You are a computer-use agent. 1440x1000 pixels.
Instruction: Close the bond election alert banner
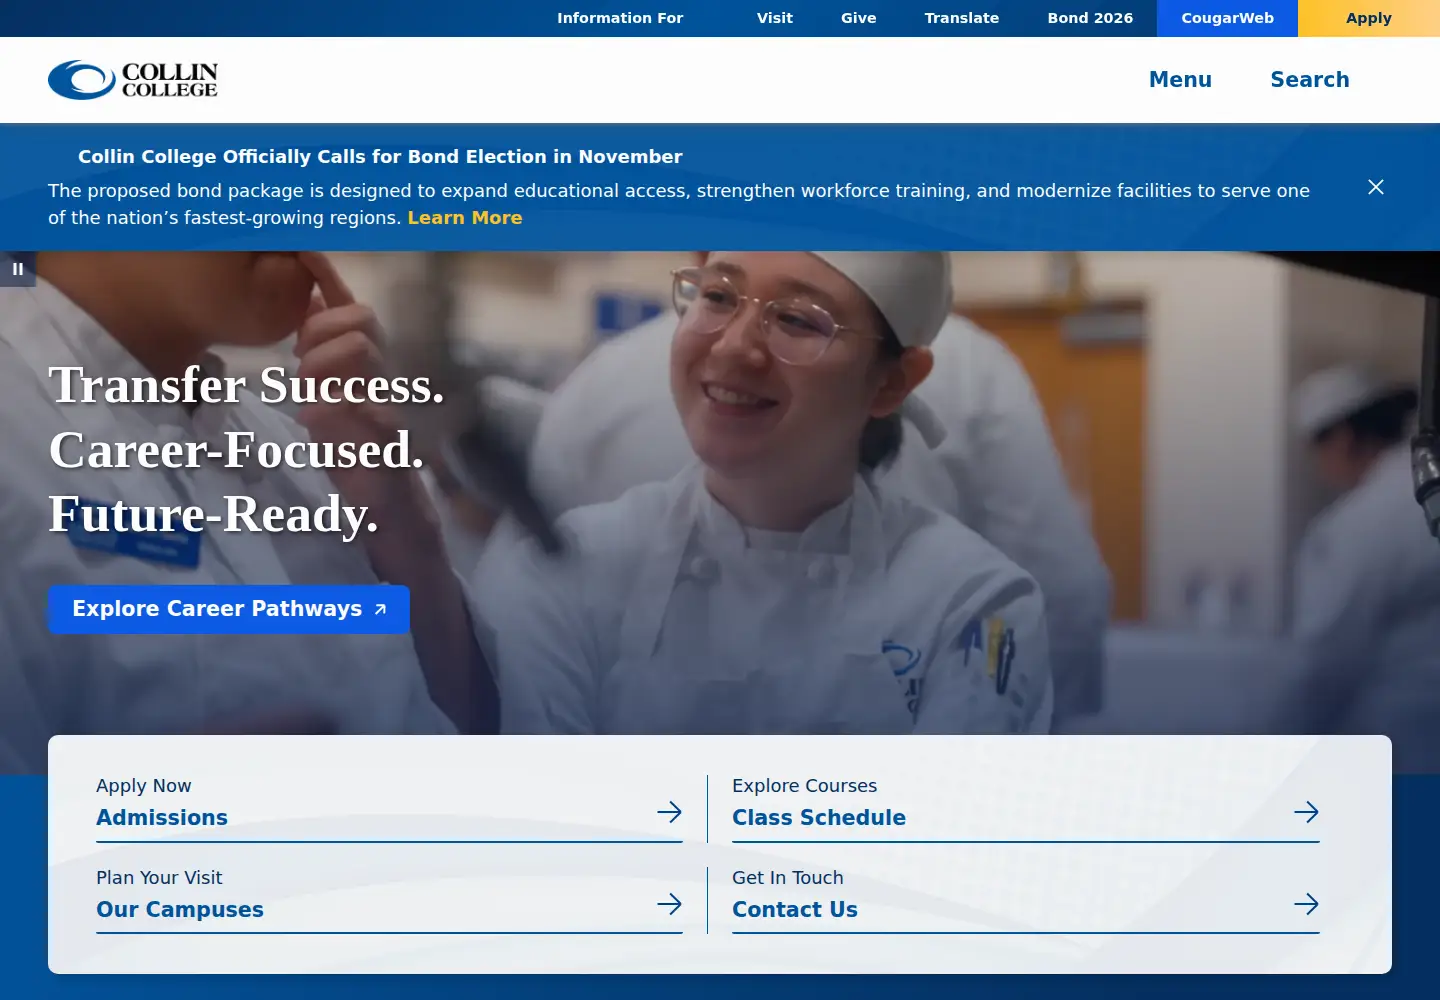[1376, 187]
